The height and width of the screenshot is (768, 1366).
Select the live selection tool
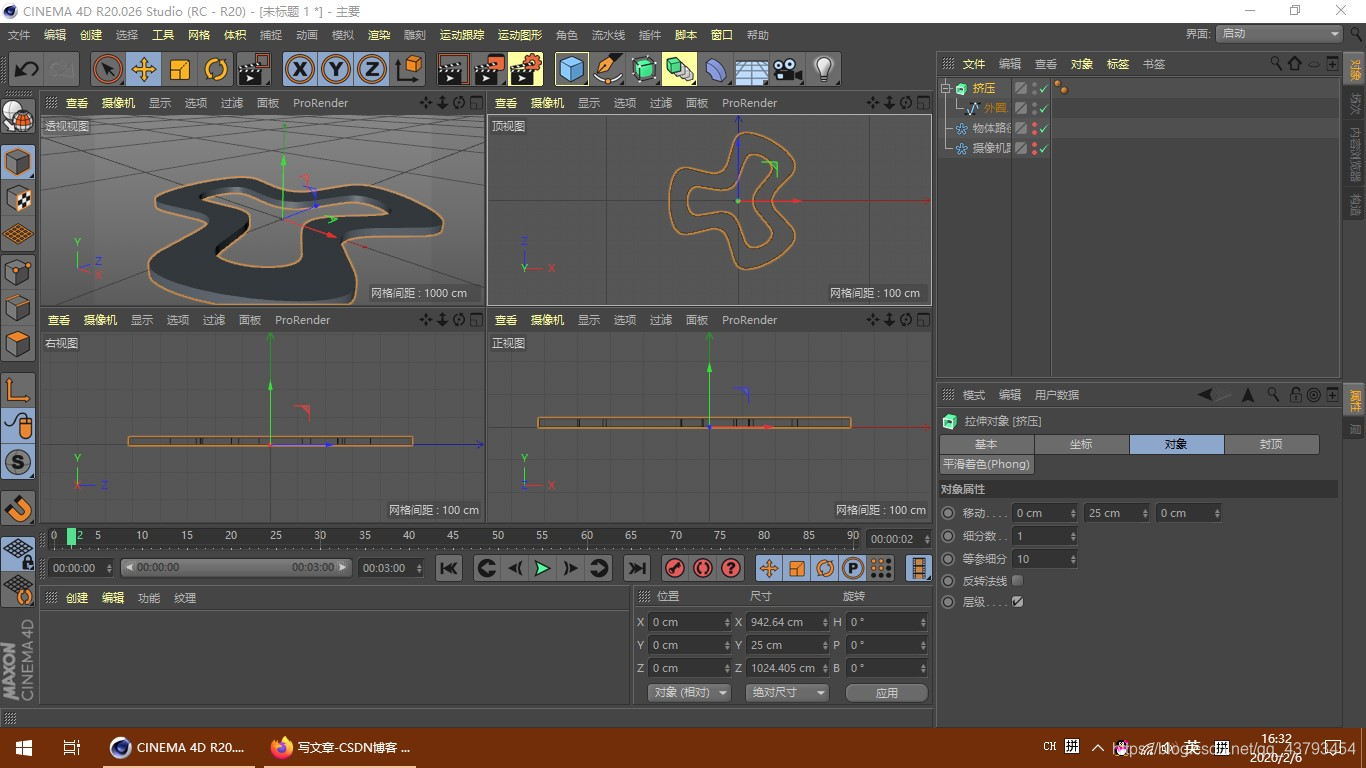pos(108,70)
